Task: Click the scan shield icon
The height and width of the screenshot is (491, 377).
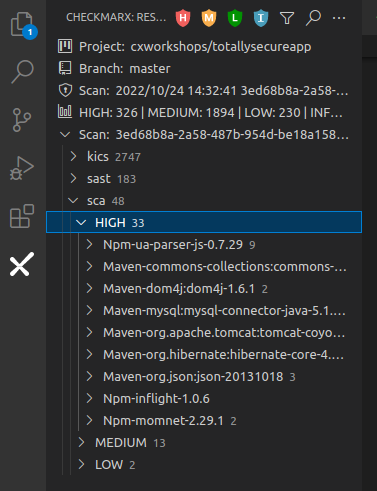Action: tap(65, 90)
